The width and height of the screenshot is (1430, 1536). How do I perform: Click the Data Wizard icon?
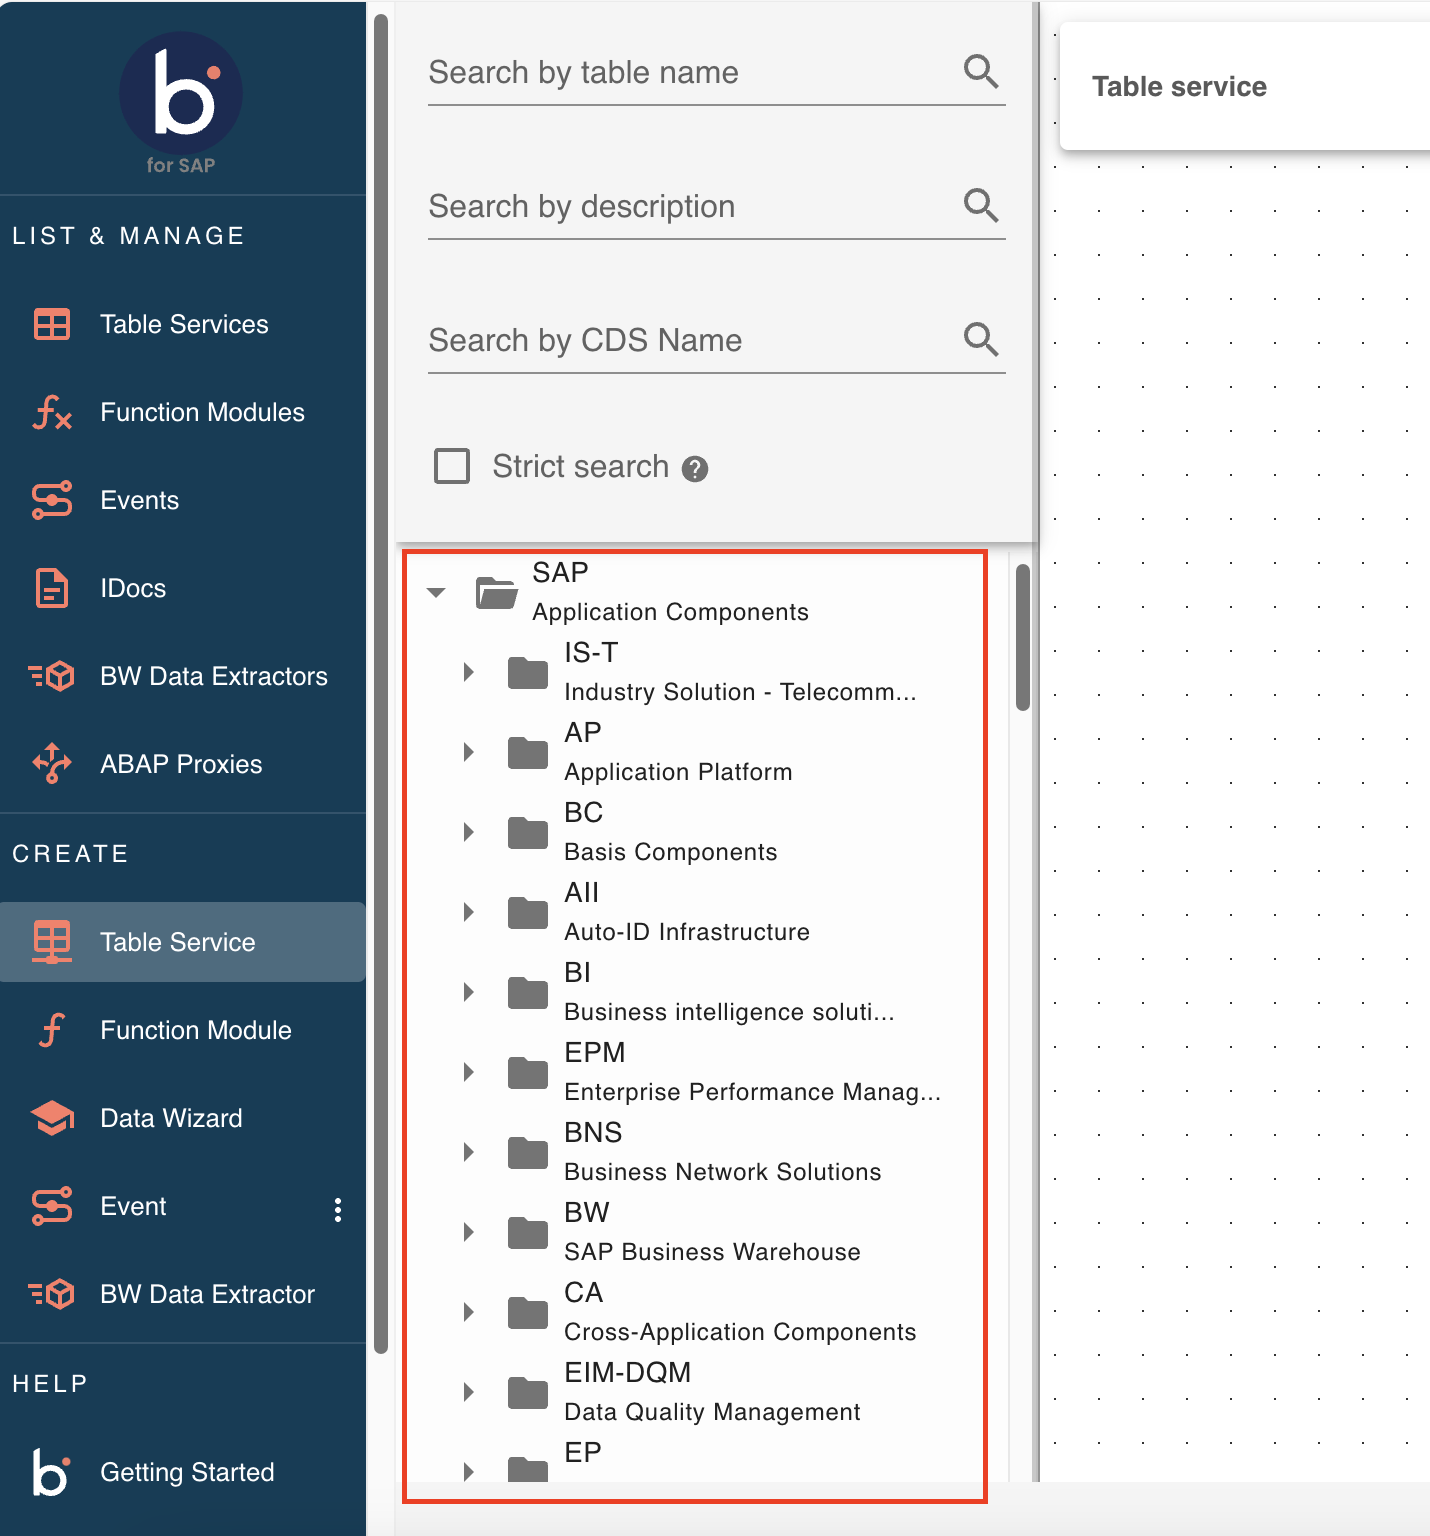[x=51, y=1118]
